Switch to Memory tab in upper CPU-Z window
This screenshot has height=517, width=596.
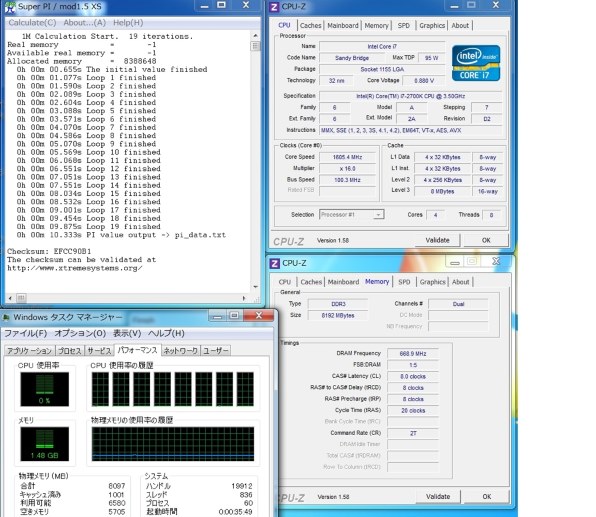point(376,25)
